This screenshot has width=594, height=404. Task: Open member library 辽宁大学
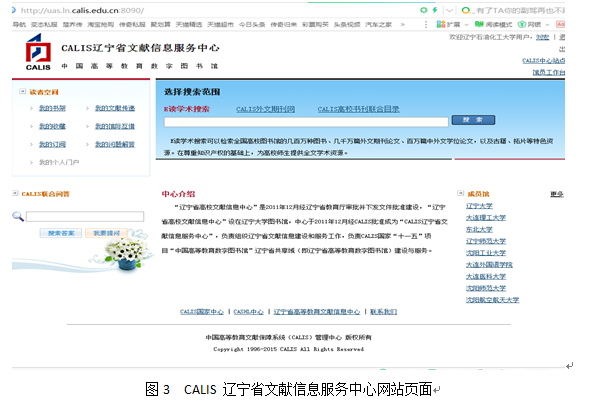[x=479, y=206]
